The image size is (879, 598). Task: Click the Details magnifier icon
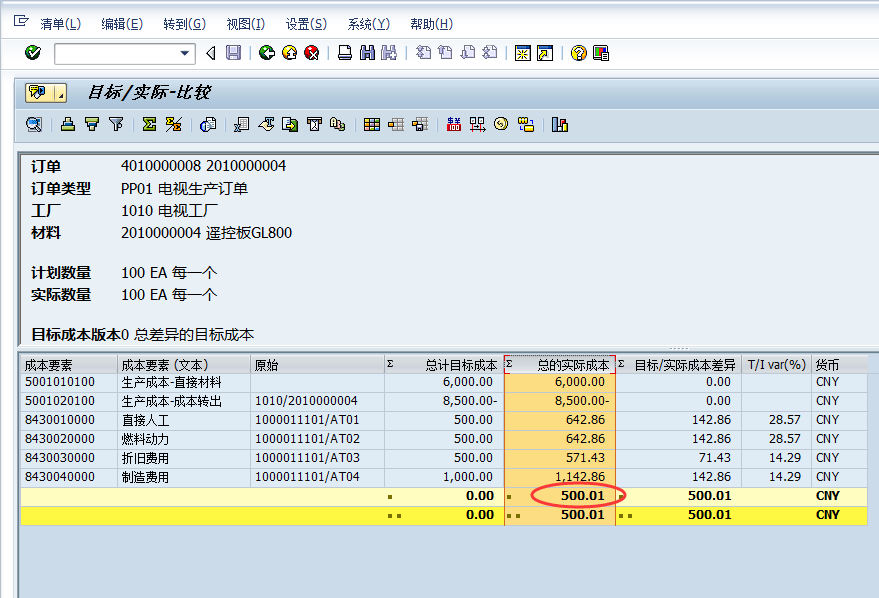pos(34,124)
